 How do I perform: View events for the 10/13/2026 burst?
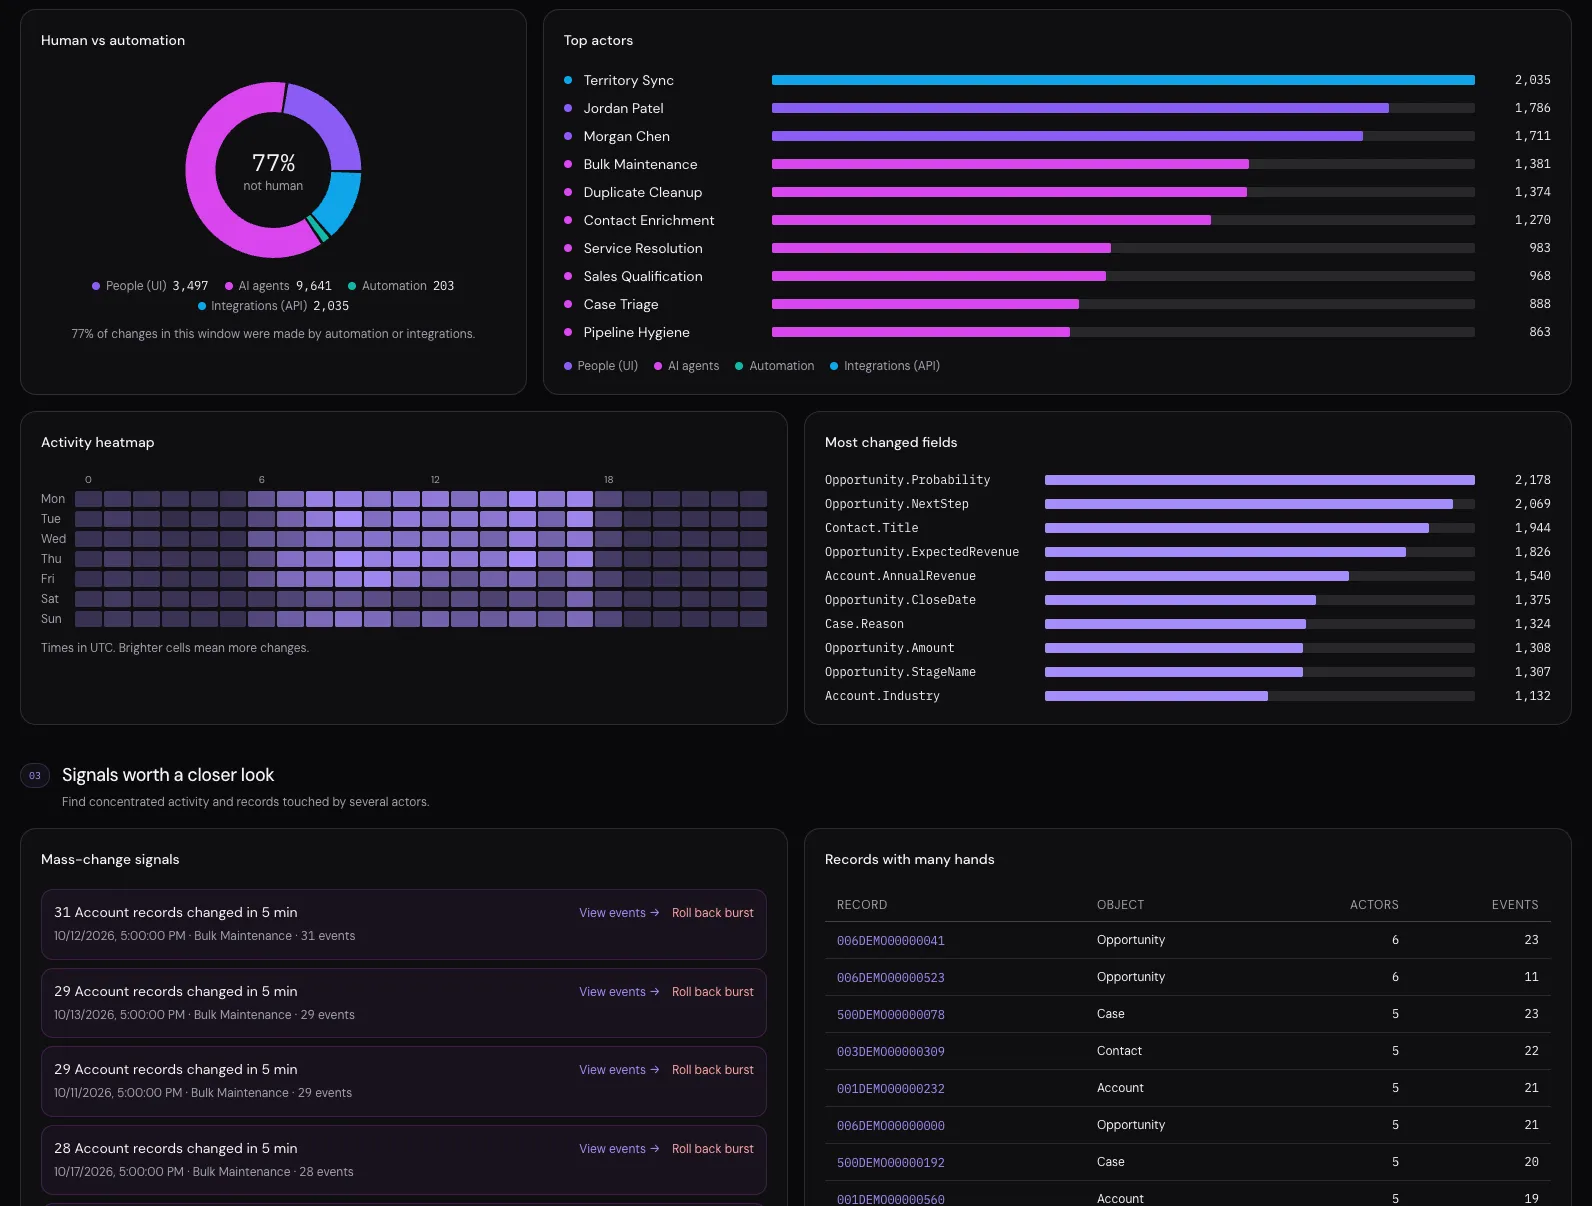tap(619, 992)
